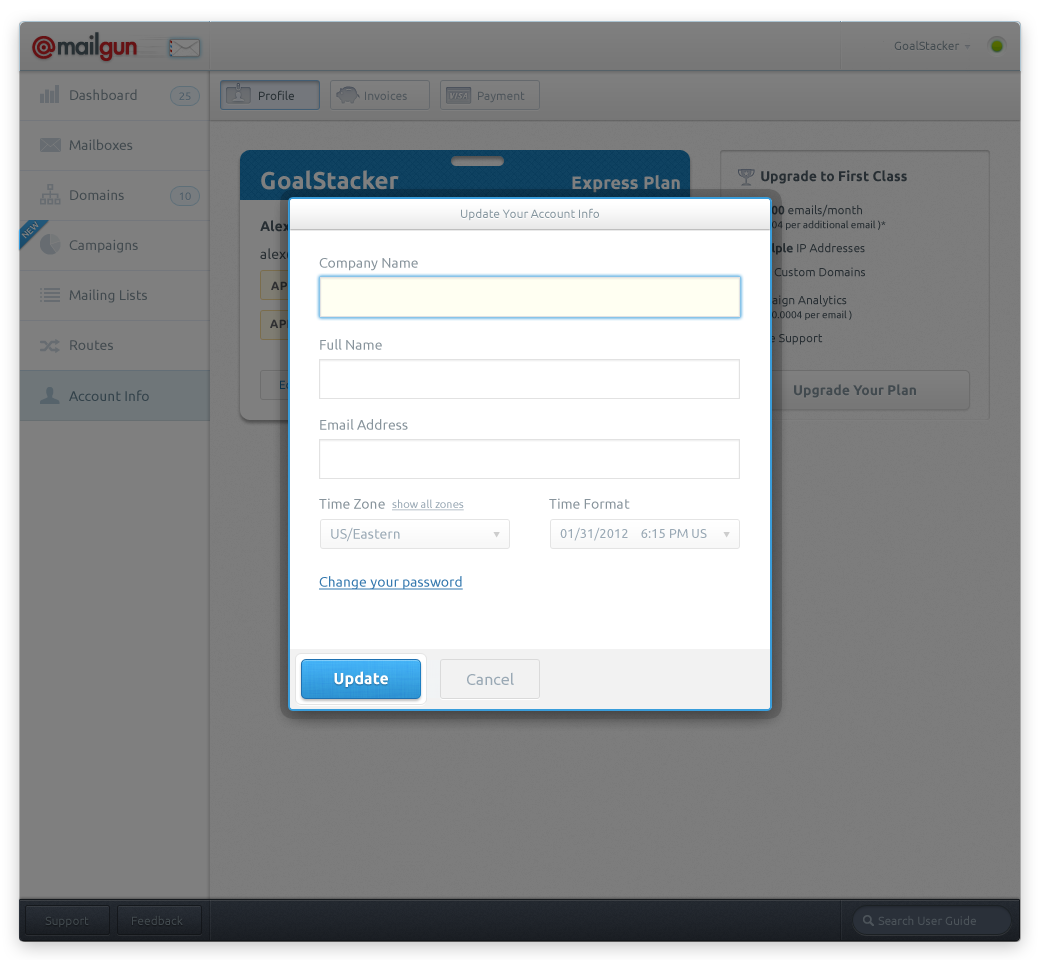The image size is (1040, 960).
Task: Click the Domains network icon
Action: [50, 195]
